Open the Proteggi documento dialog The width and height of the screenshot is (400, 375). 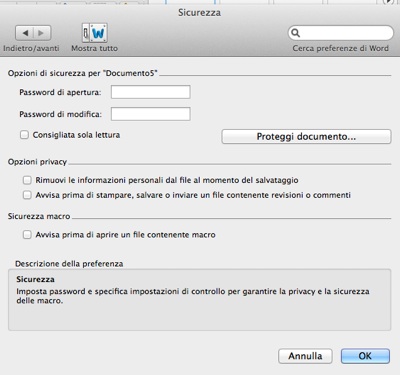(x=306, y=137)
